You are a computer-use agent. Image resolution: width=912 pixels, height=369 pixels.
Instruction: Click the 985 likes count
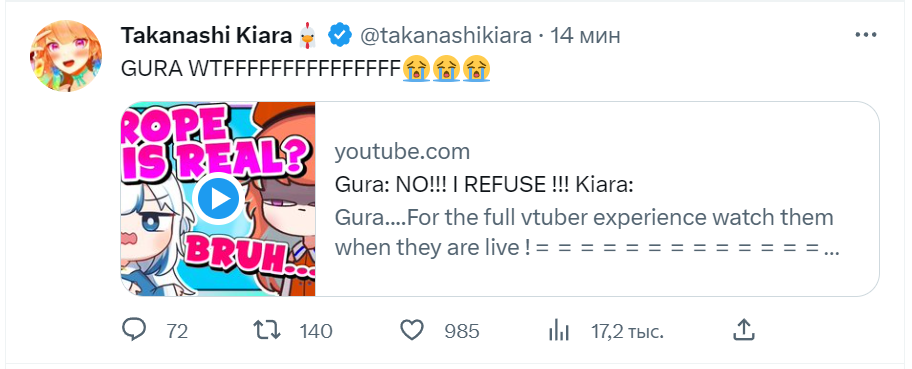462,332
